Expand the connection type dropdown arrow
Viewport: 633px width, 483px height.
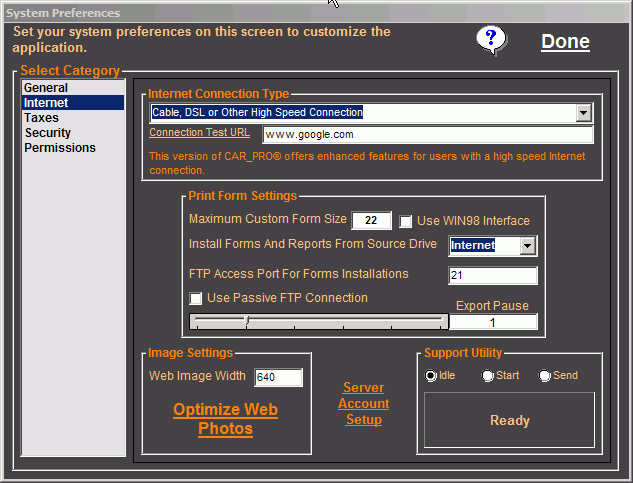584,113
